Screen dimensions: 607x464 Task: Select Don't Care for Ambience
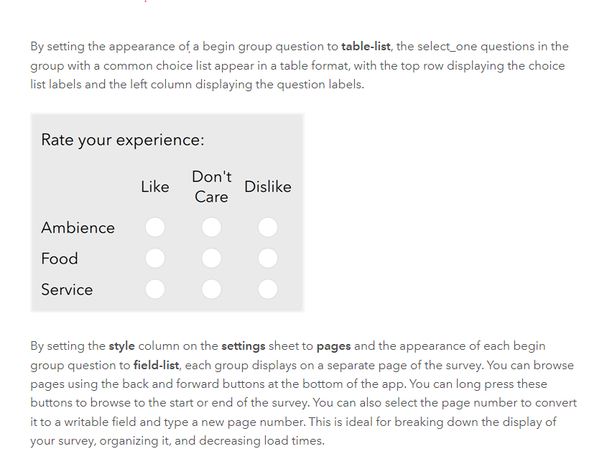[211, 228]
